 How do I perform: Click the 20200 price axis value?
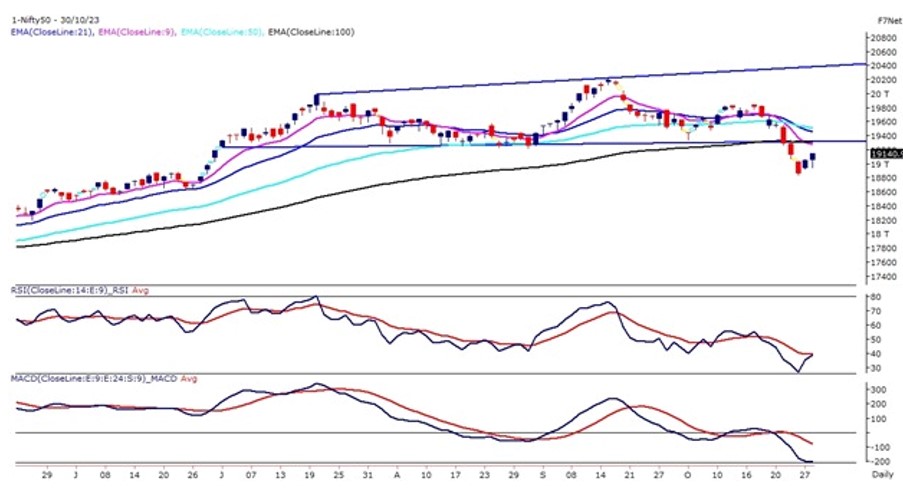(x=883, y=80)
